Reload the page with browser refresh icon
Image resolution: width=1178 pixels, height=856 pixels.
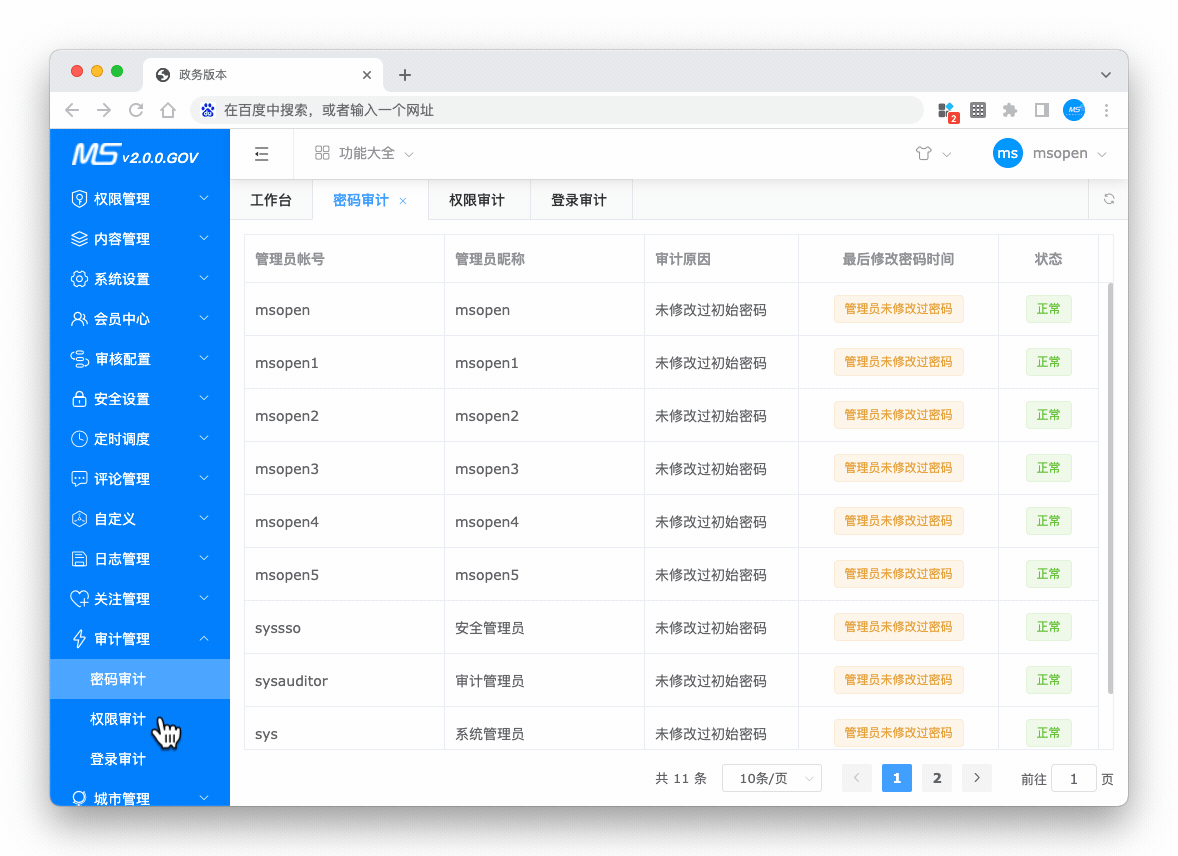point(136,110)
